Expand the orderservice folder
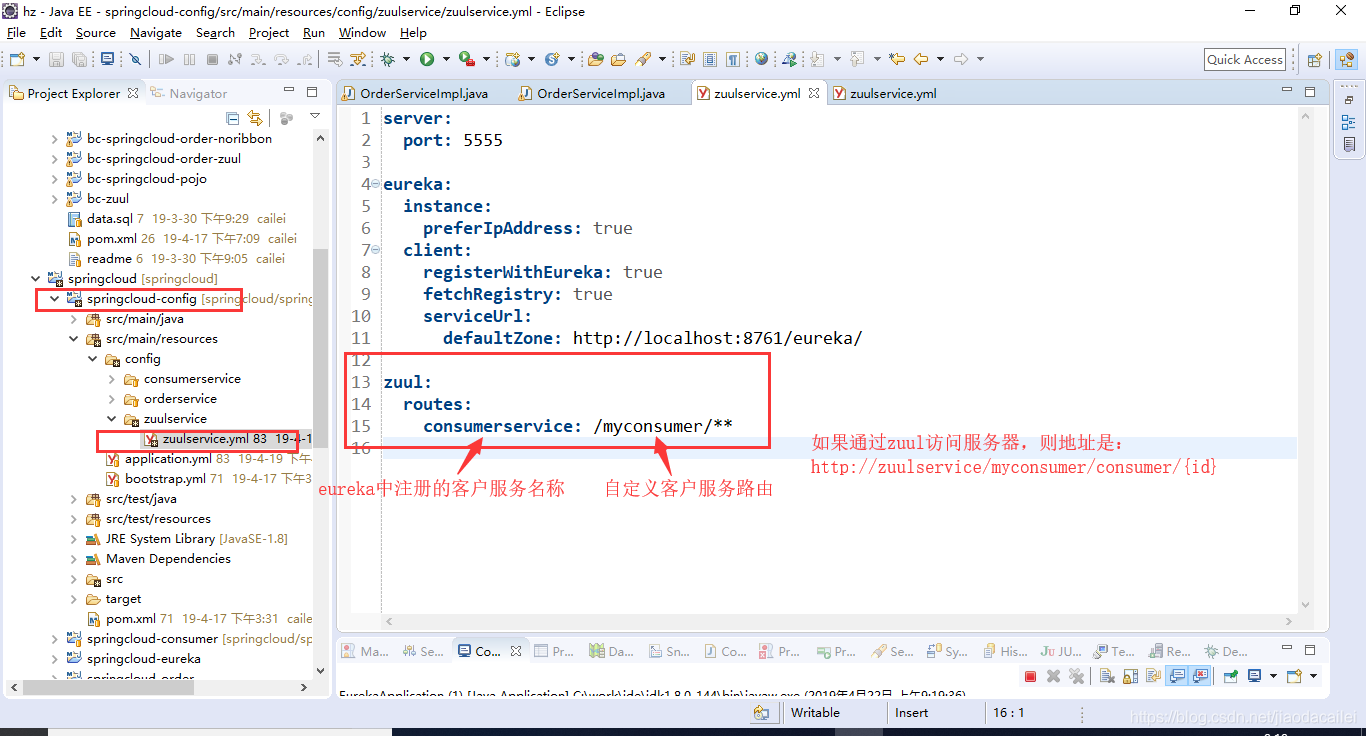This screenshot has height=736, width=1366. coord(111,399)
